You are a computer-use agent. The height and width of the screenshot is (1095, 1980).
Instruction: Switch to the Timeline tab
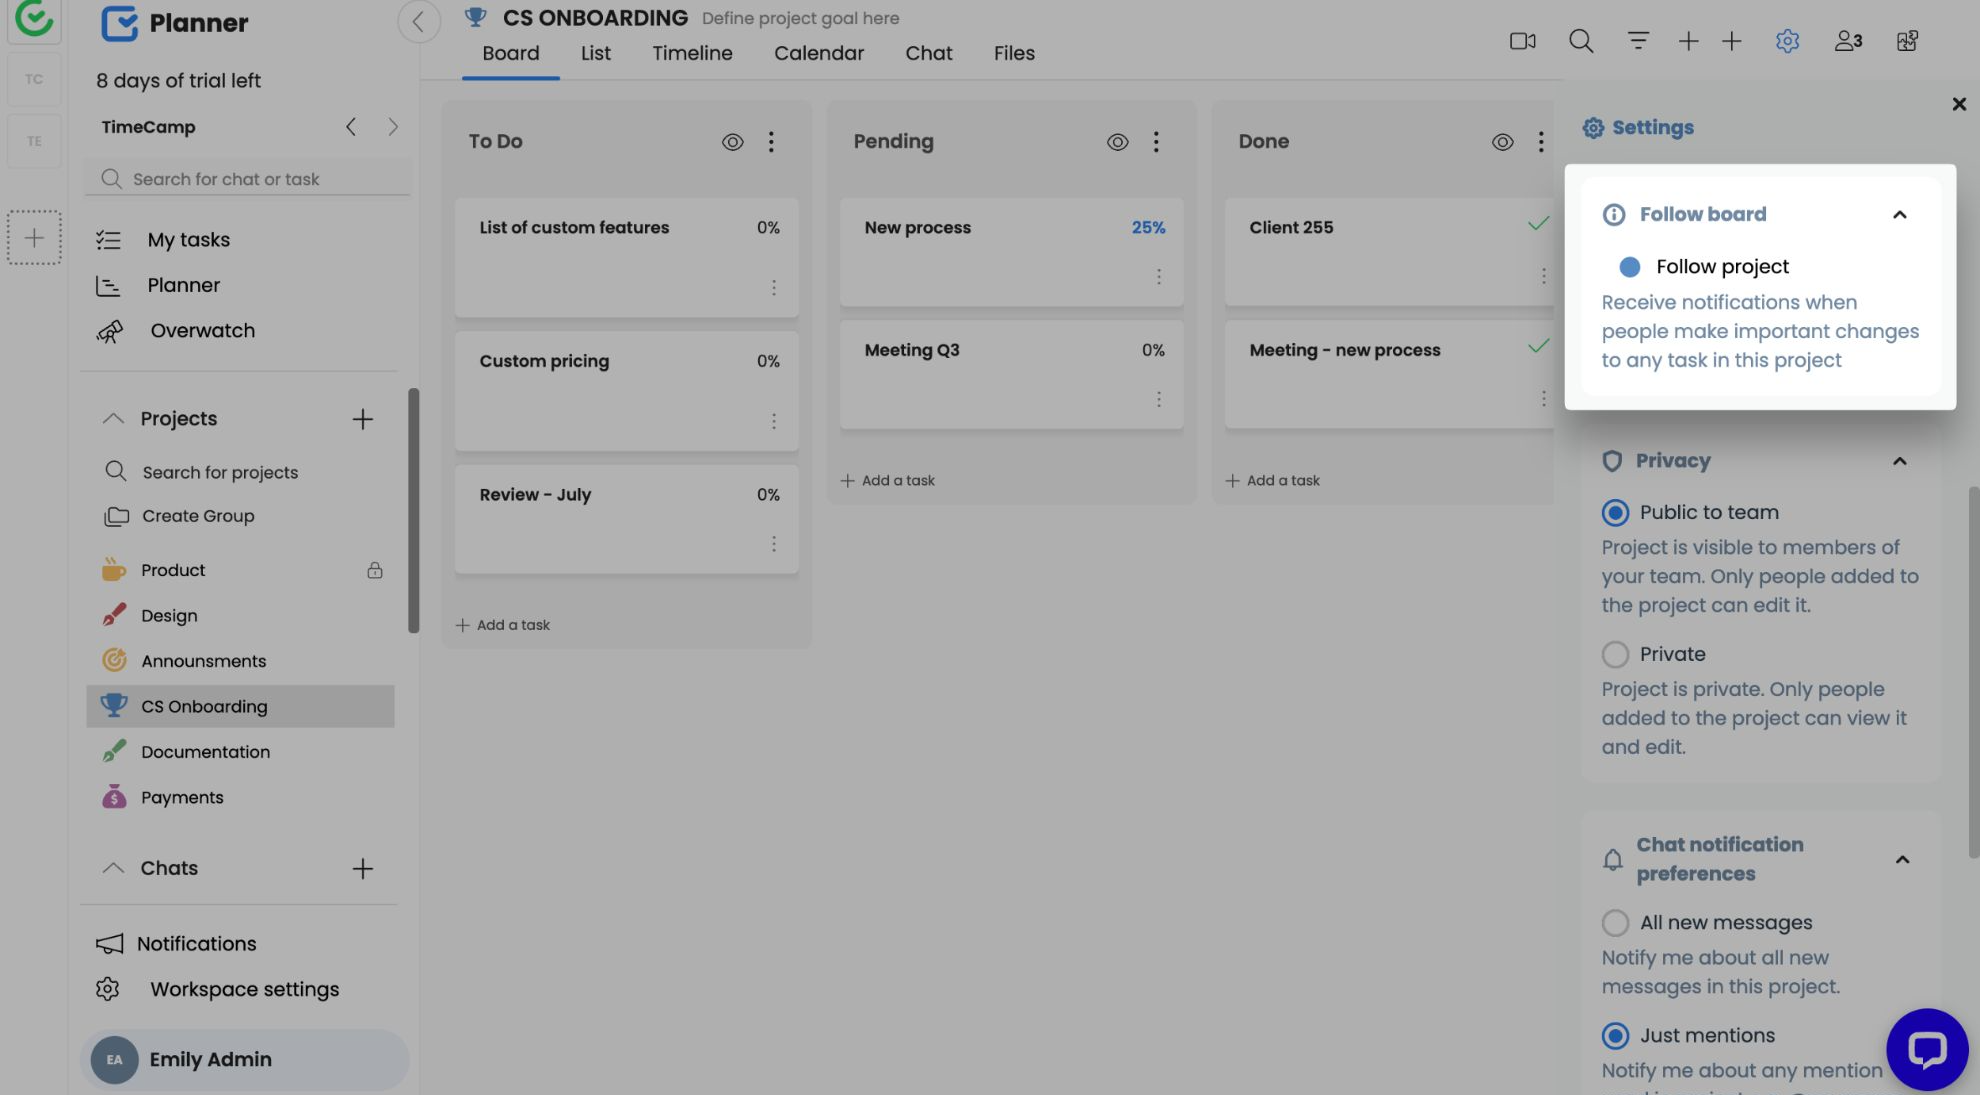tap(692, 53)
